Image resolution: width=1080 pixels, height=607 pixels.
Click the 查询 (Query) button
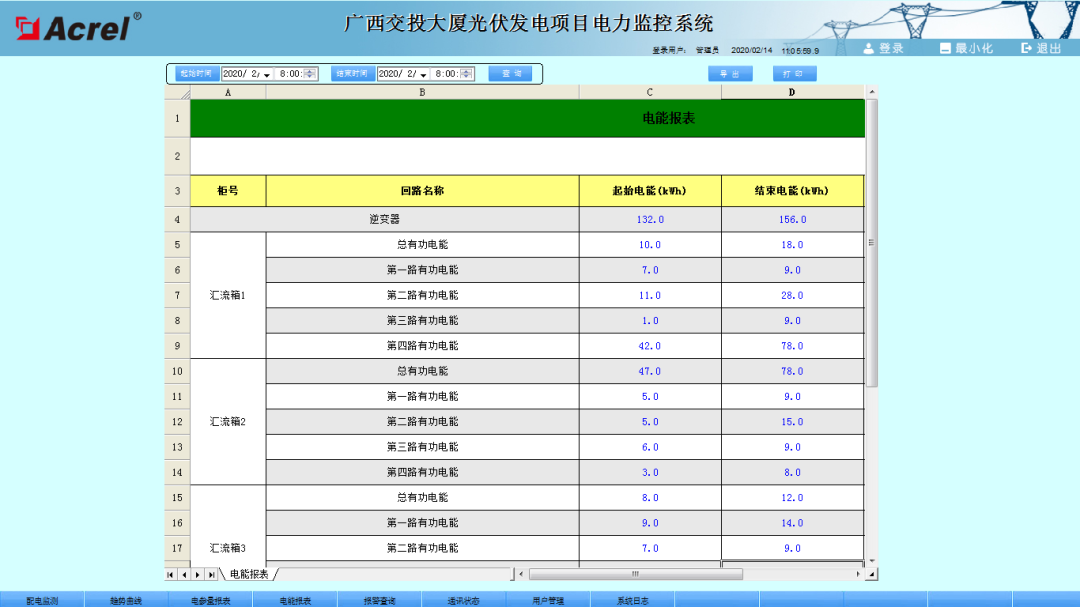click(x=512, y=73)
